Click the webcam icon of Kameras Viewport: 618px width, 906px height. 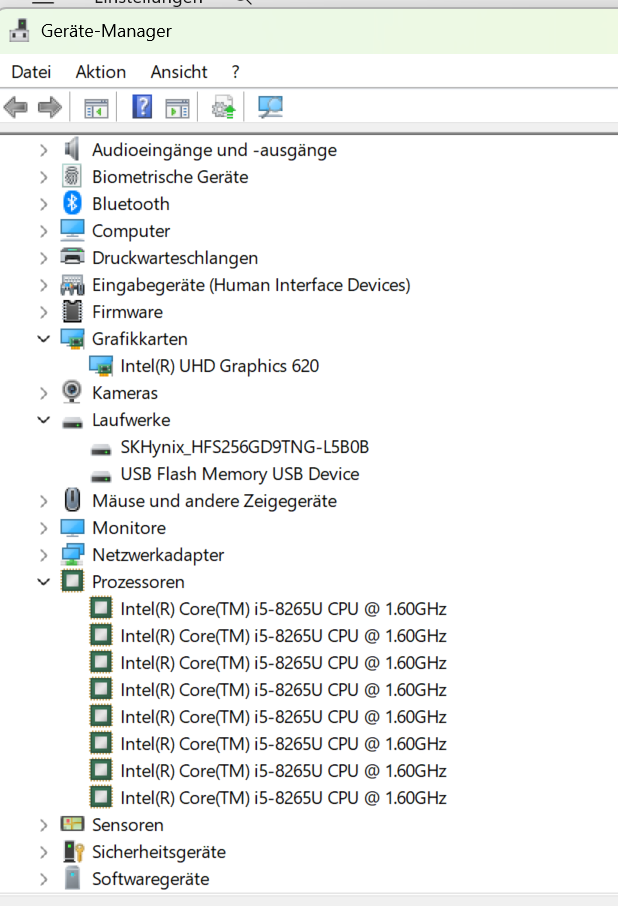[x=72, y=392]
